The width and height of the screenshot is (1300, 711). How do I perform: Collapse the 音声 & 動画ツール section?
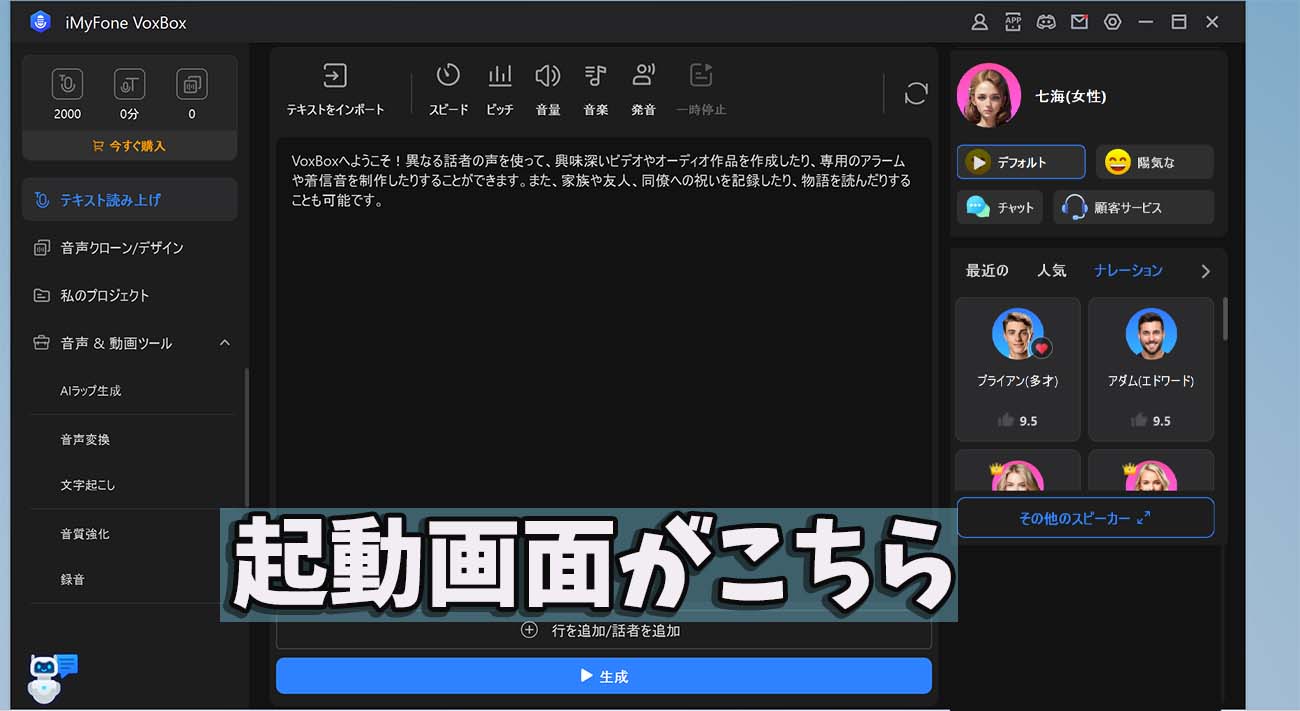[x=225, y=342]
